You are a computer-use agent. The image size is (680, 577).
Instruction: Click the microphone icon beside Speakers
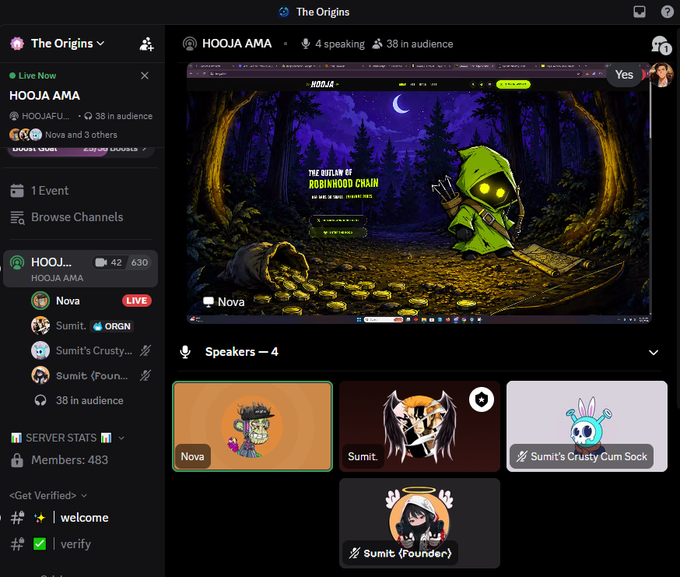tap(185, 352)
